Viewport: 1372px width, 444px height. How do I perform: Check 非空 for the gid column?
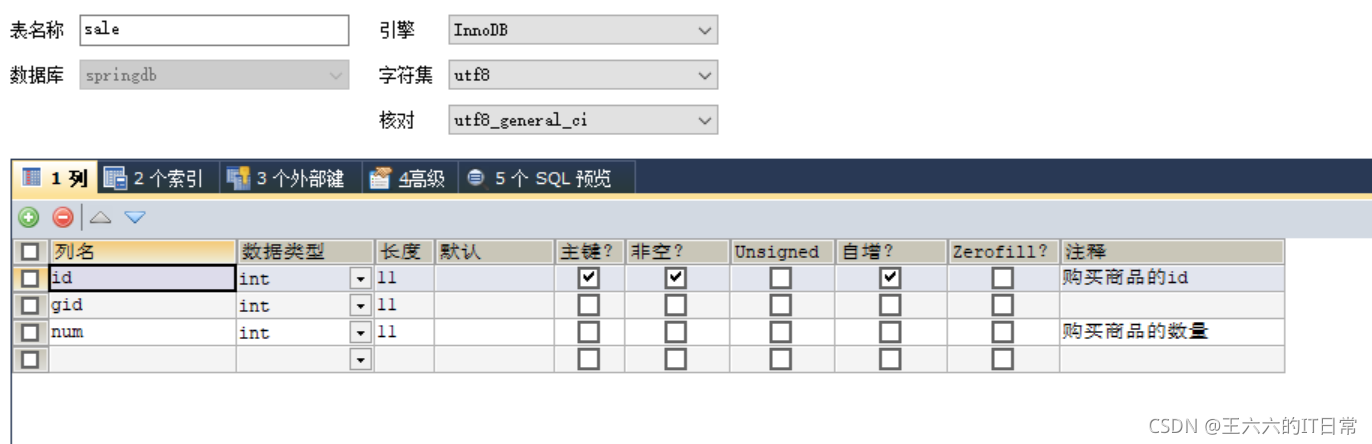[676, 305]
